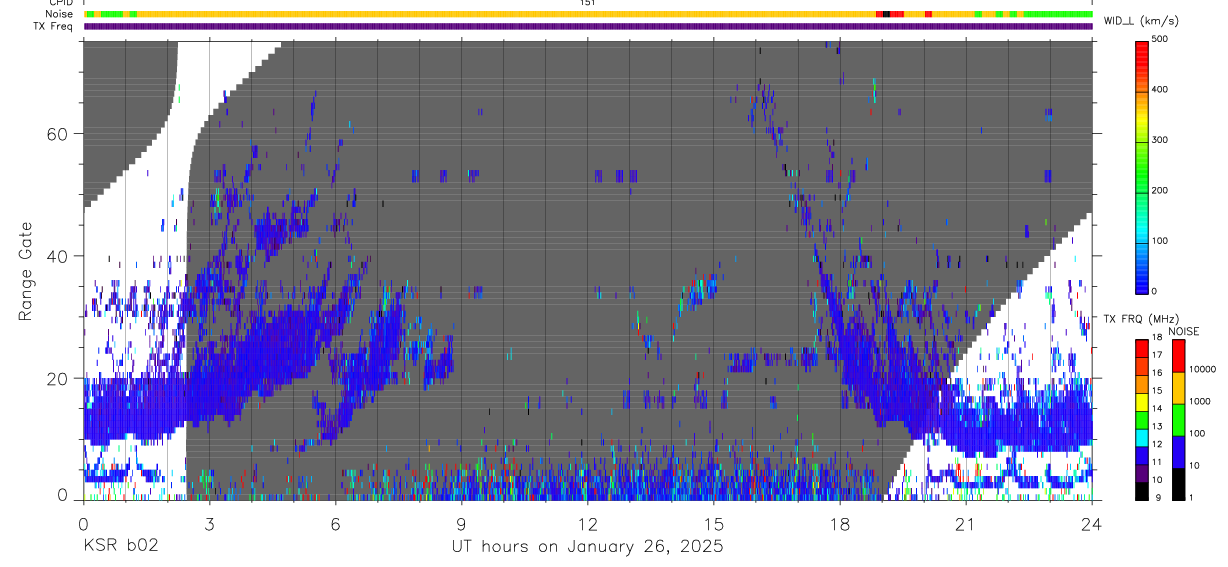The height and width of the screenshot is (567, 1228).
Task: Click the red segment of the Noise strip
Action: pos(896,14)
